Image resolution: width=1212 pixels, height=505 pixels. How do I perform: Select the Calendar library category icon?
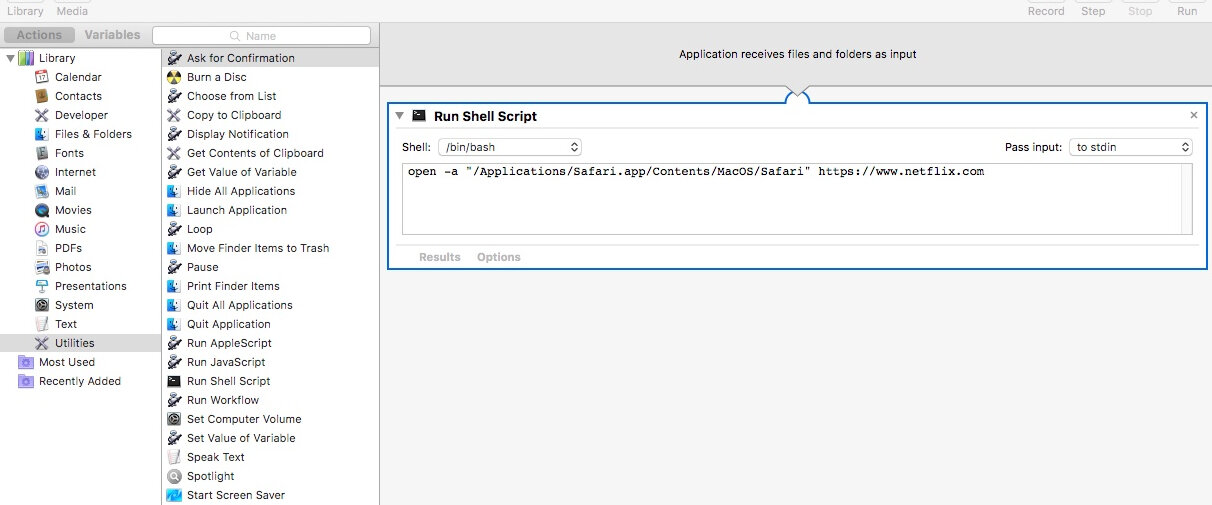[42, 77]
